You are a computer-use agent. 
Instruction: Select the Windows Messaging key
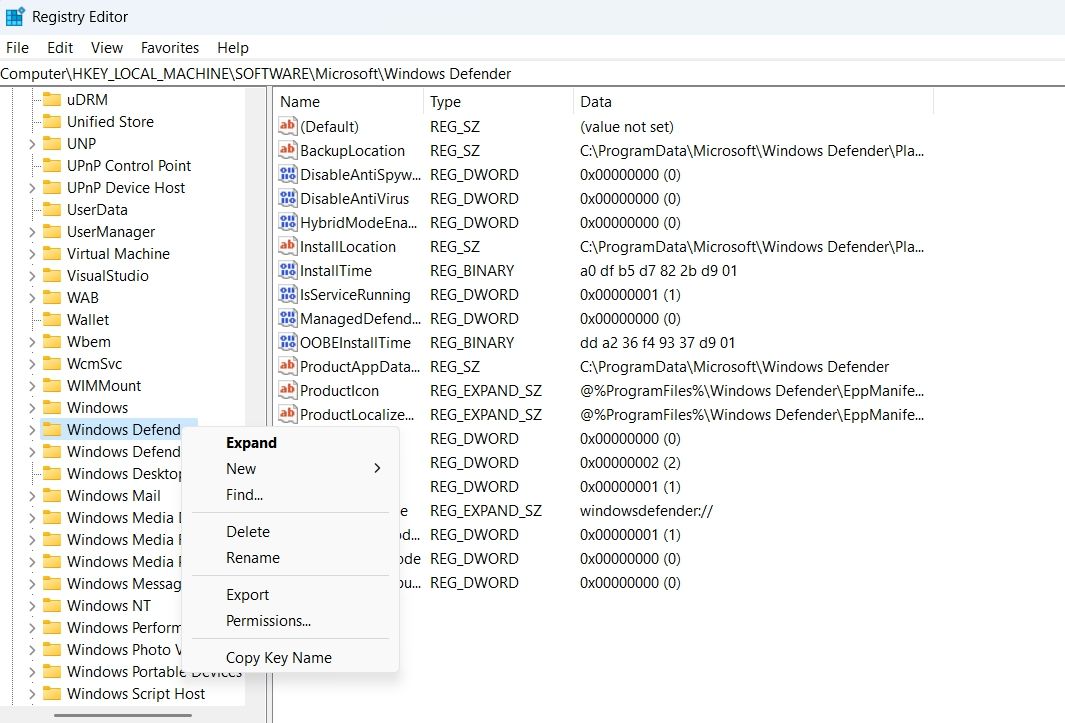click(124, 584)
